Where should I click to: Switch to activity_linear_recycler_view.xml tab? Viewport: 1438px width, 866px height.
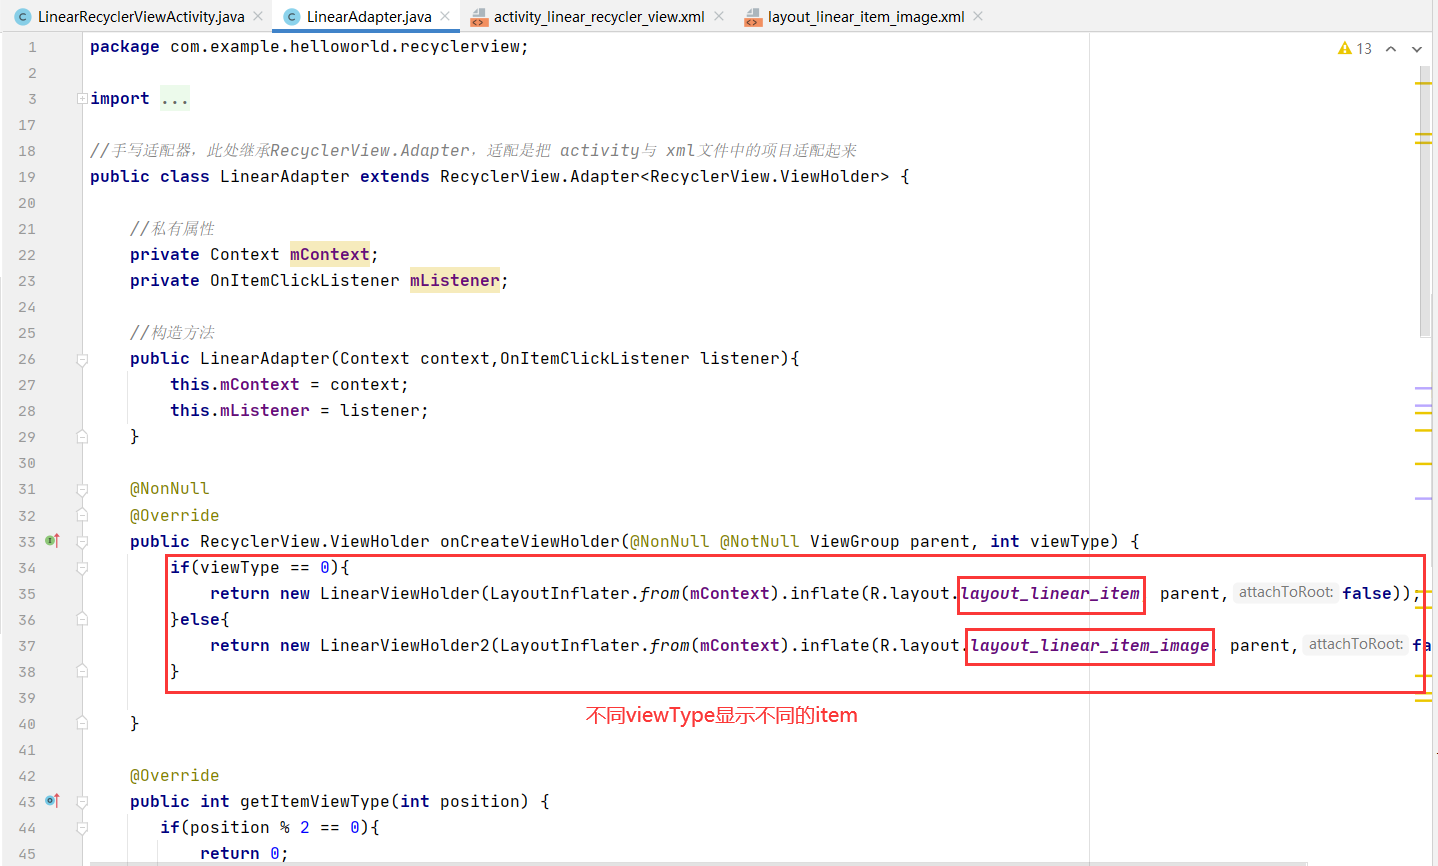(599, 16)
